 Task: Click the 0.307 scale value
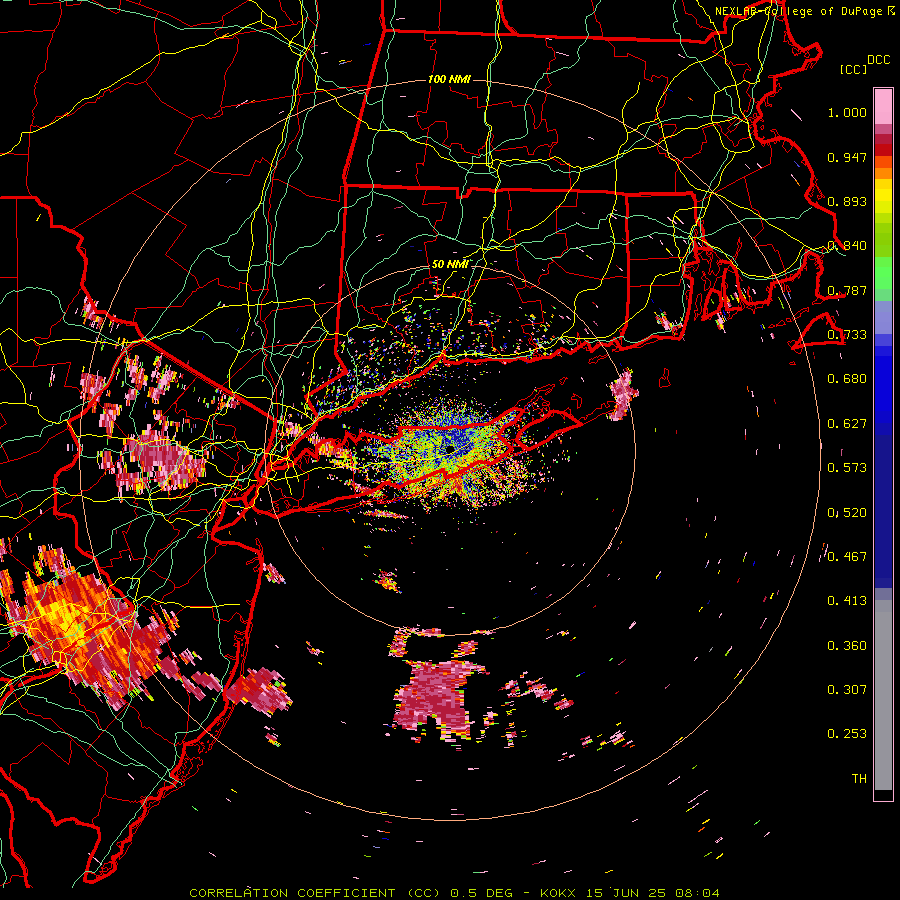[847, 690]
